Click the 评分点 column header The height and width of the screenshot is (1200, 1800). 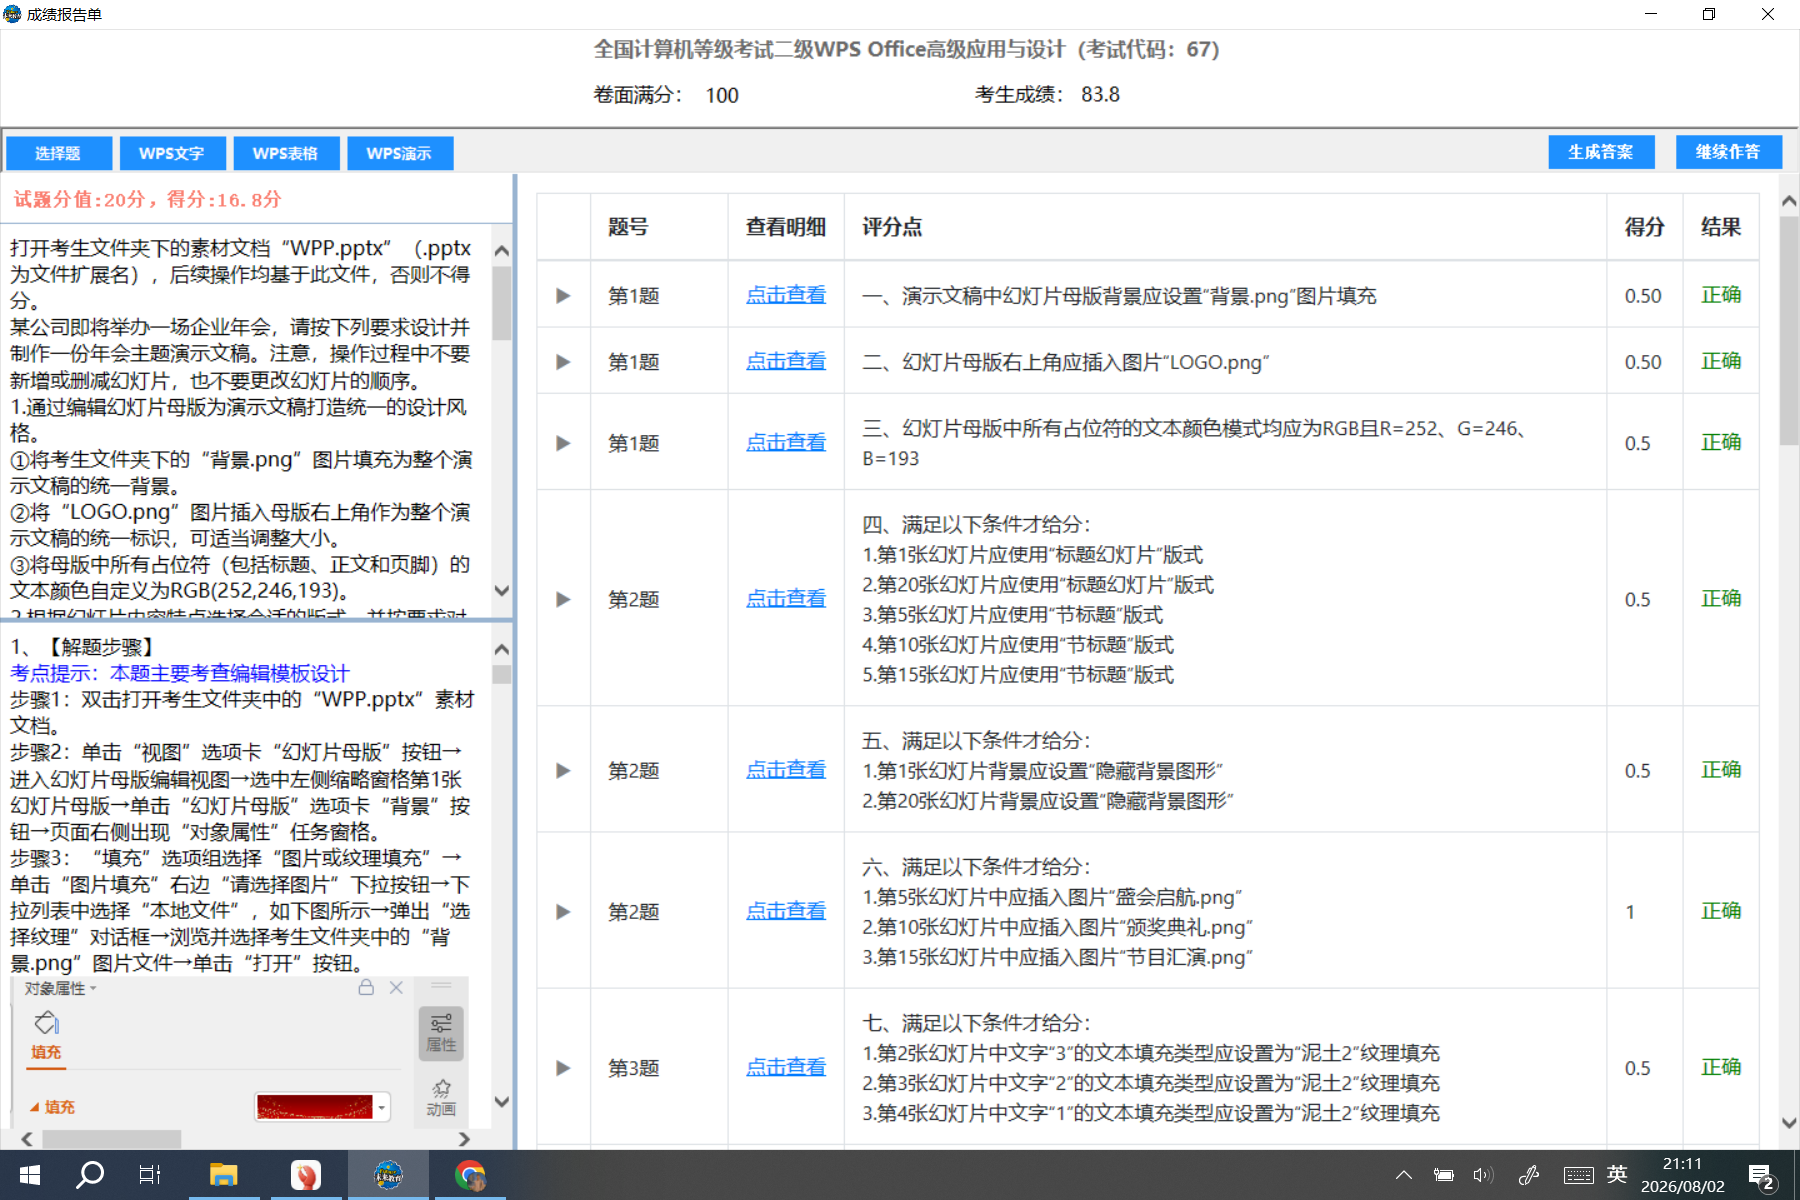point(892,227)
